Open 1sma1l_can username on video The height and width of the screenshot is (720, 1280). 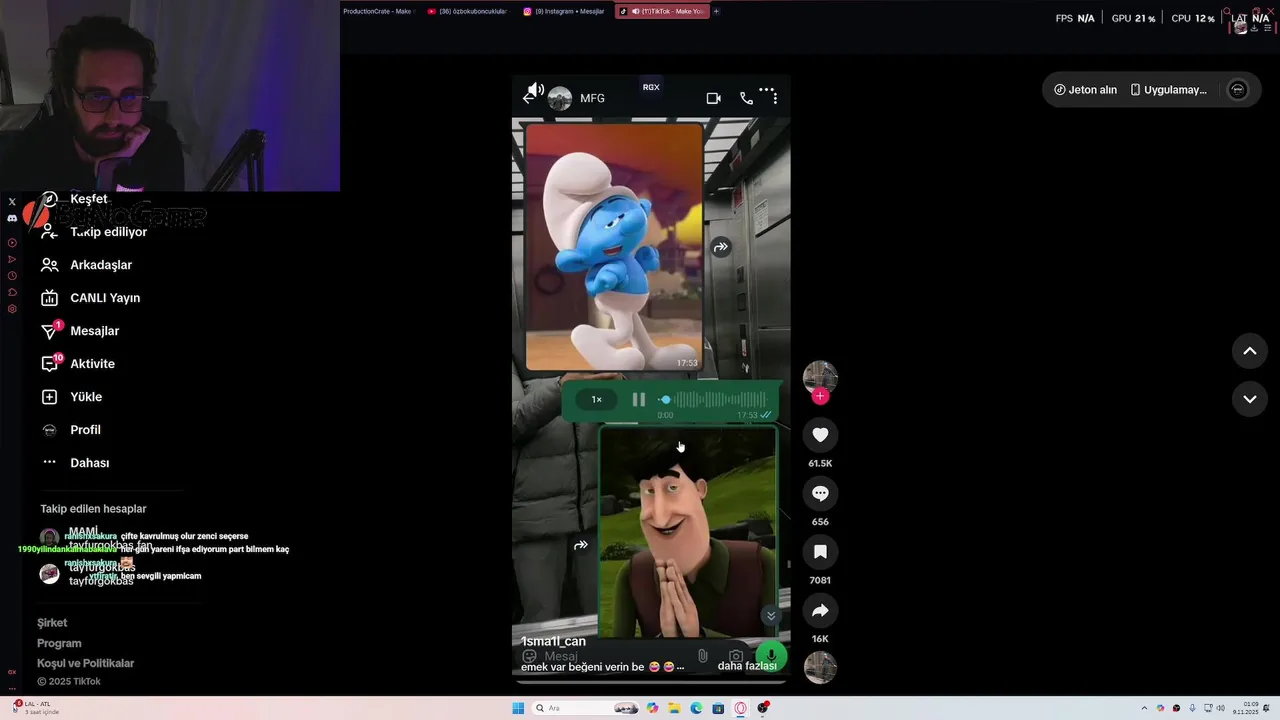[553, 641]
